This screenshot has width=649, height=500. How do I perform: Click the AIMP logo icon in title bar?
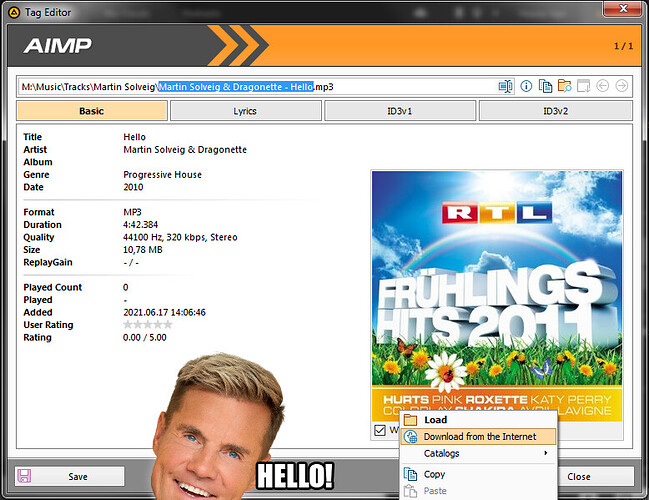pos(14,12)
